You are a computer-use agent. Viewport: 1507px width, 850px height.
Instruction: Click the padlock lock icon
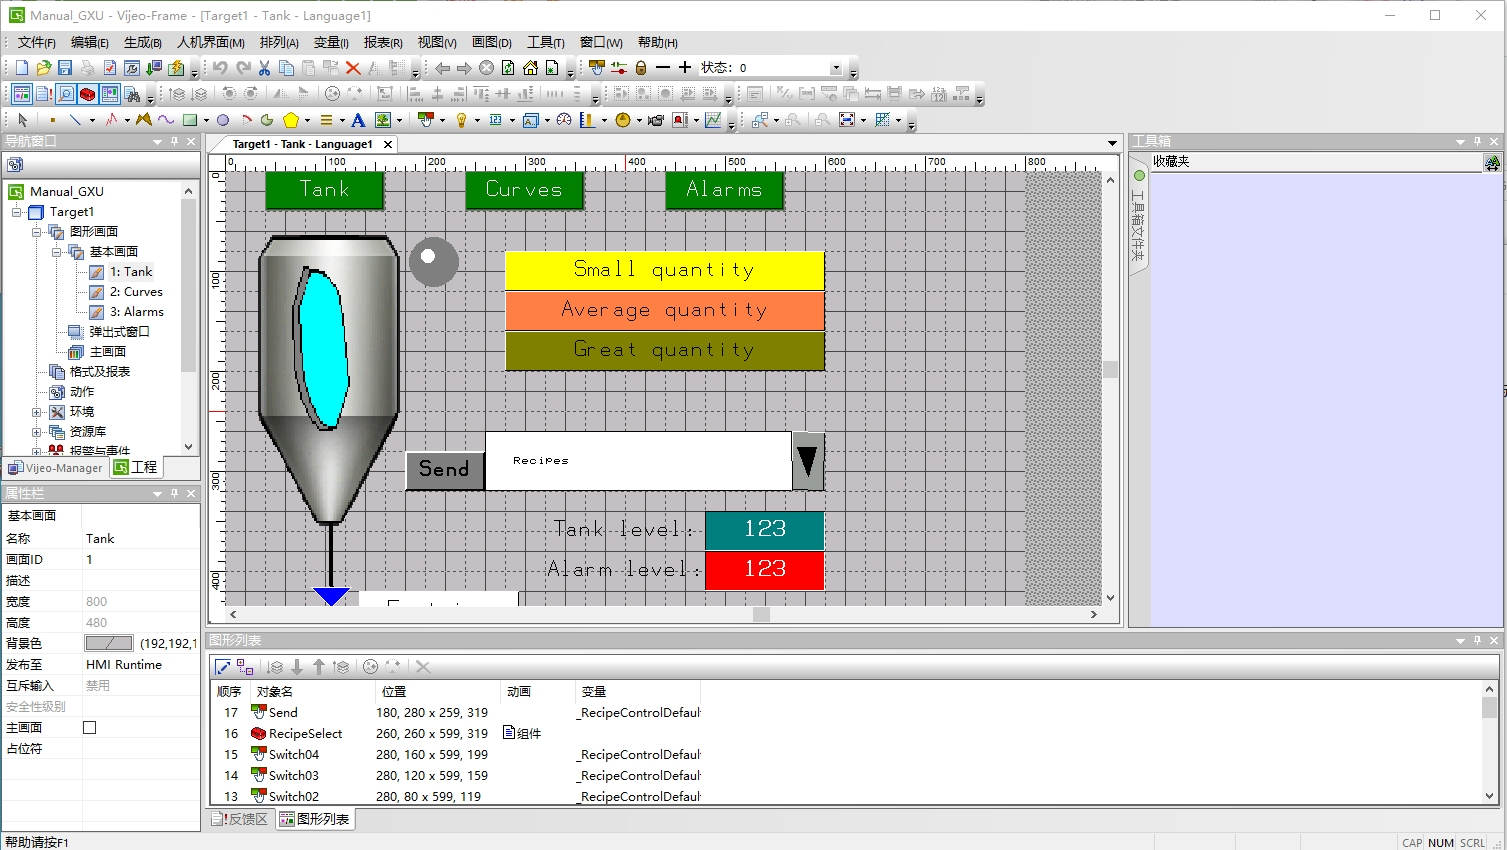[x=641, y=68]
